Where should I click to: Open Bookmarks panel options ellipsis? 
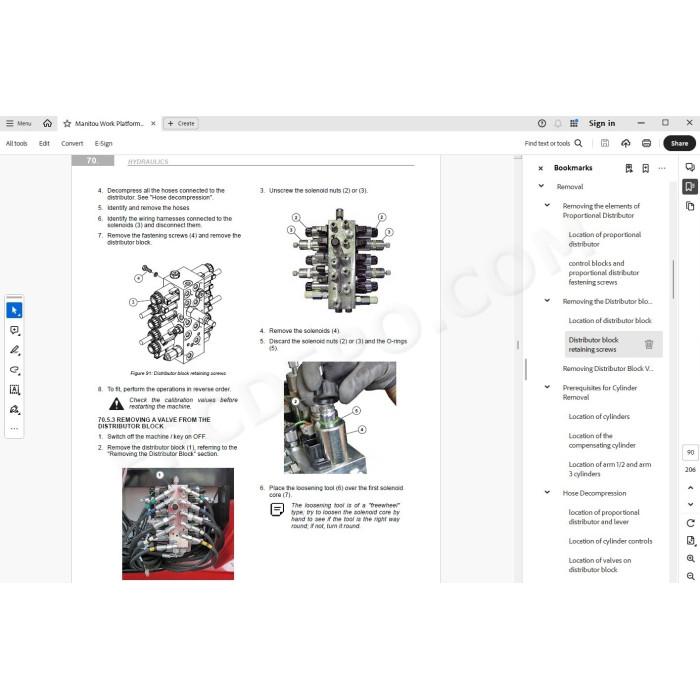click(x=662, y=168)
